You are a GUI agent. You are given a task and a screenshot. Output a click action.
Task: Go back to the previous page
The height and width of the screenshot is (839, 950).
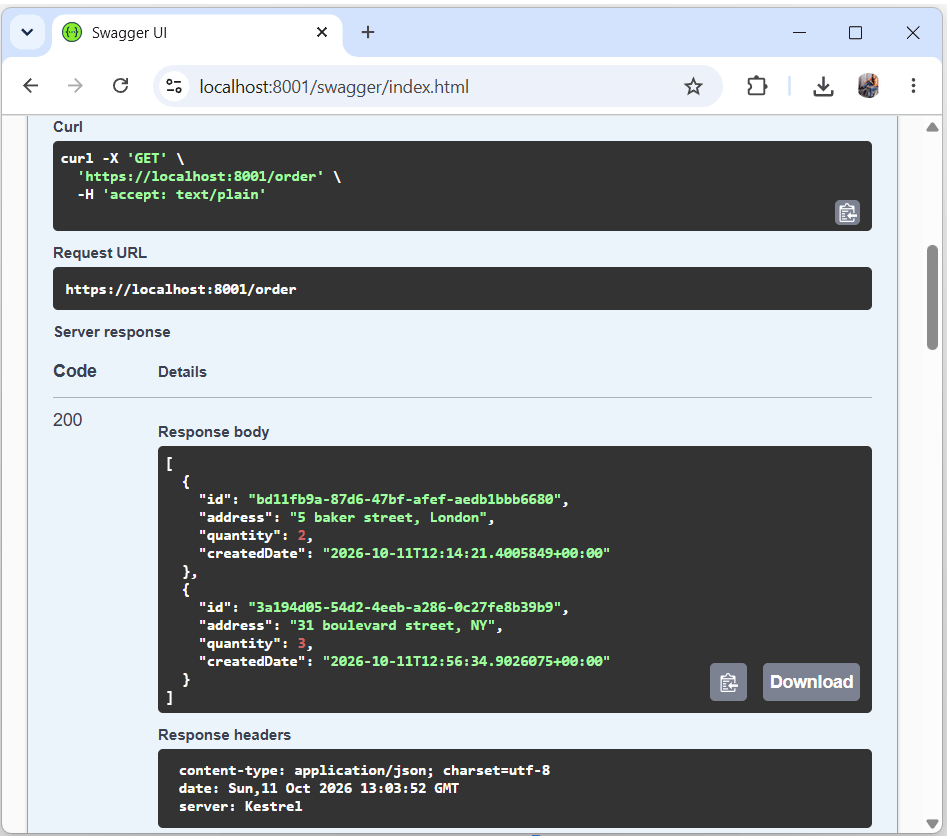click(31, 86)
